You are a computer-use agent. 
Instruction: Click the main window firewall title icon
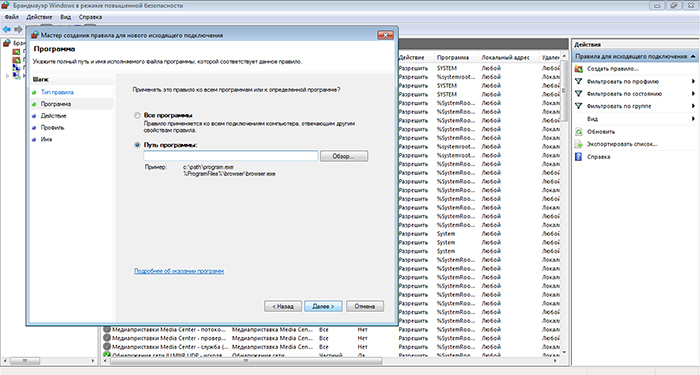pyautogui.click(x=5, y=5)
